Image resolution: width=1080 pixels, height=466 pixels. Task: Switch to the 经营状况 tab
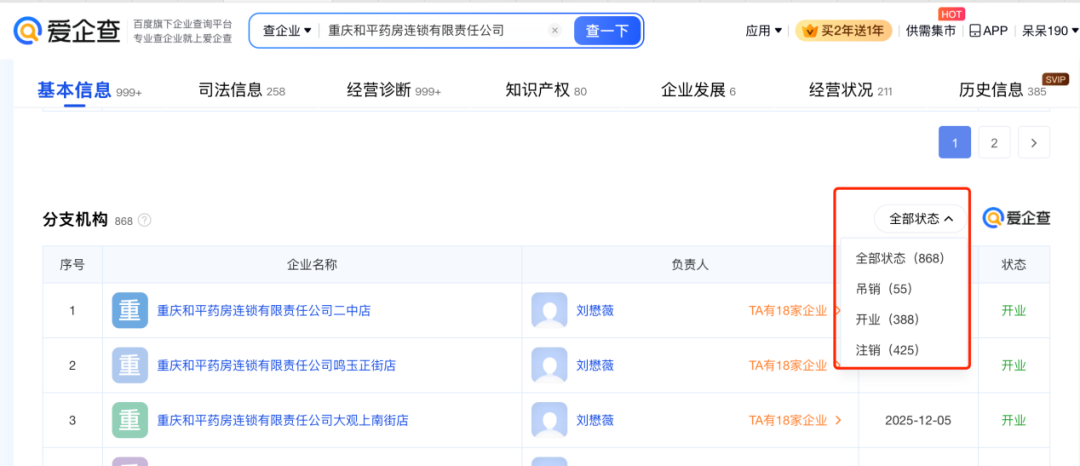pos(851,90)
